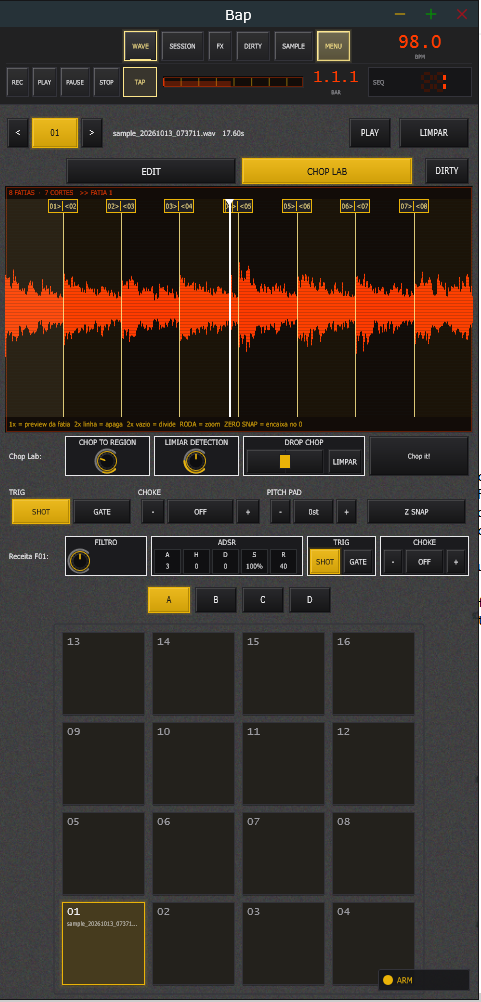Go to next sample with right arrow

click(x=92, y=133)
